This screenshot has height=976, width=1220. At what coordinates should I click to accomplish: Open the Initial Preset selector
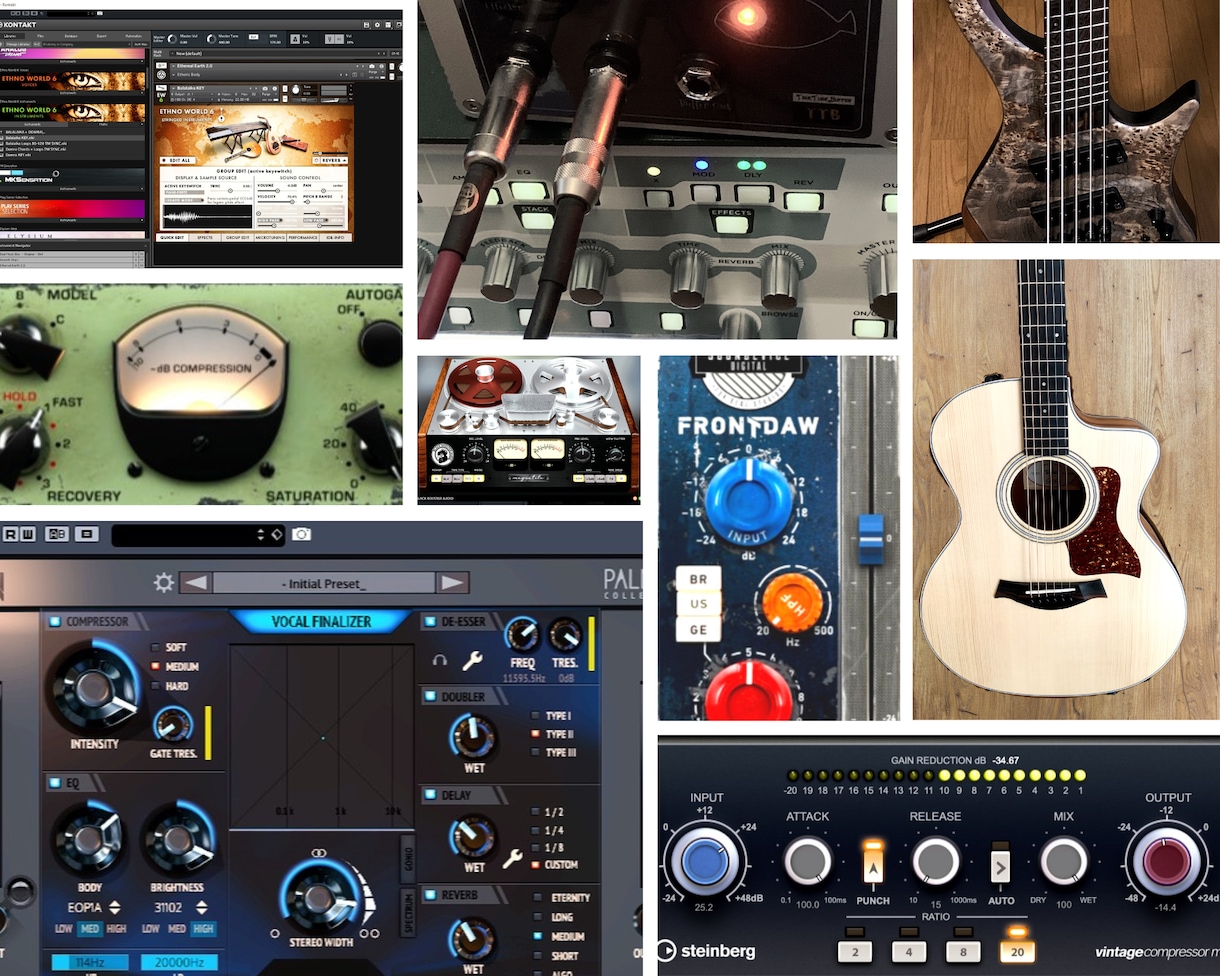324,583
